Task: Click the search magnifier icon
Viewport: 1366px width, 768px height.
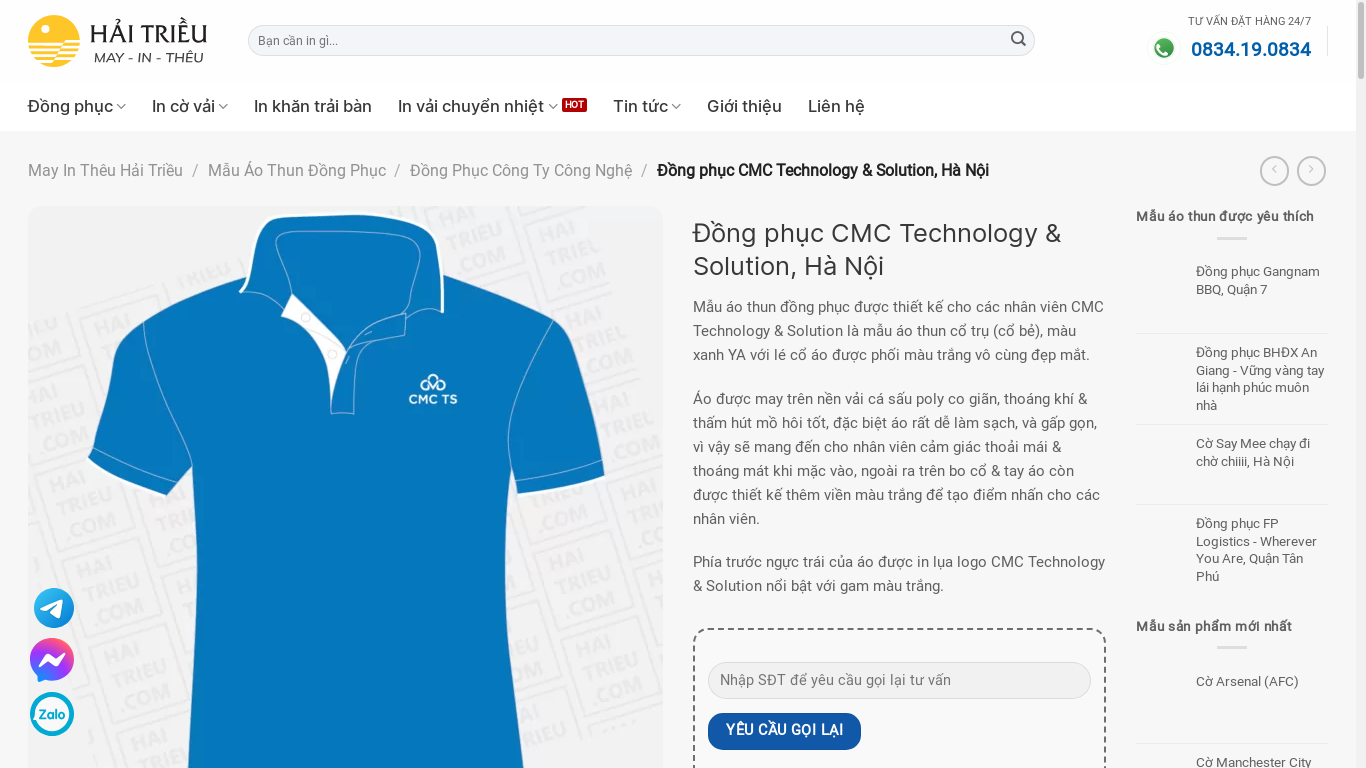Action: 1018,39
